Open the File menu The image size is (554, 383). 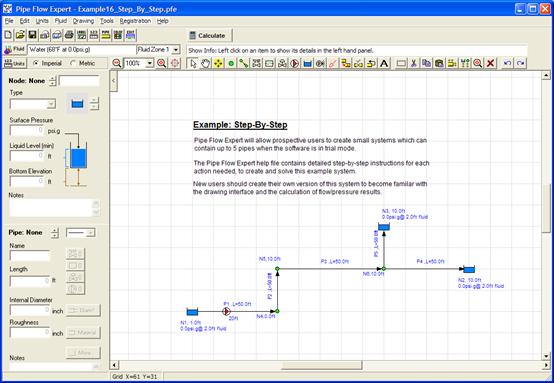click(9, 21)
